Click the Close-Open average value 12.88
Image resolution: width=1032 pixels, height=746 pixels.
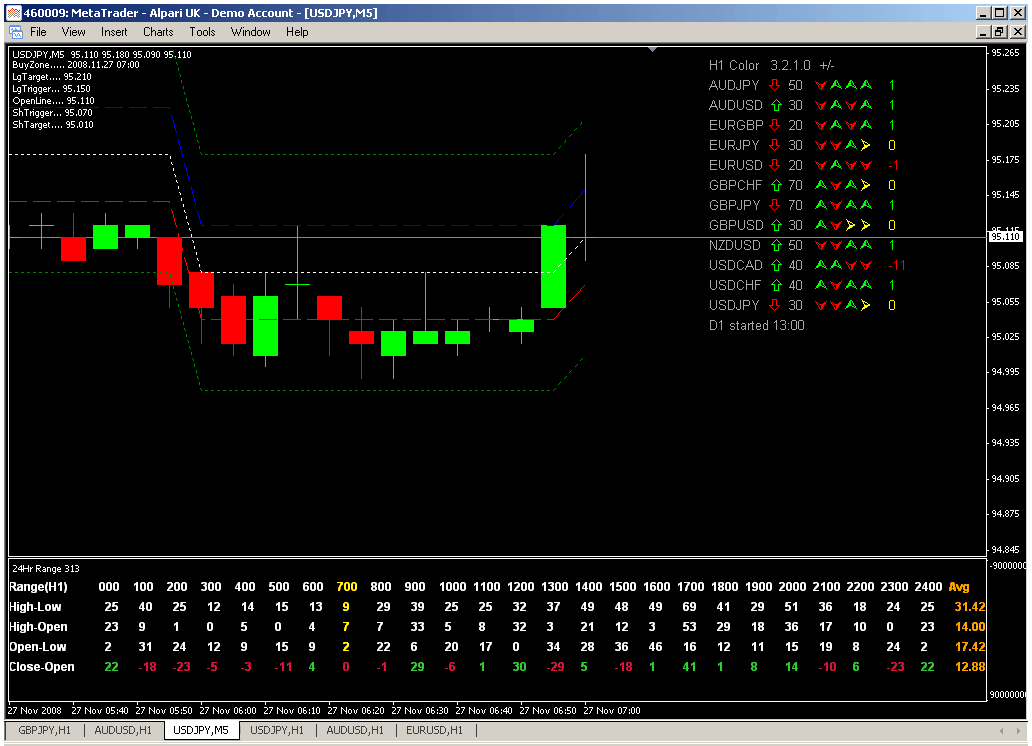(969, 666)
